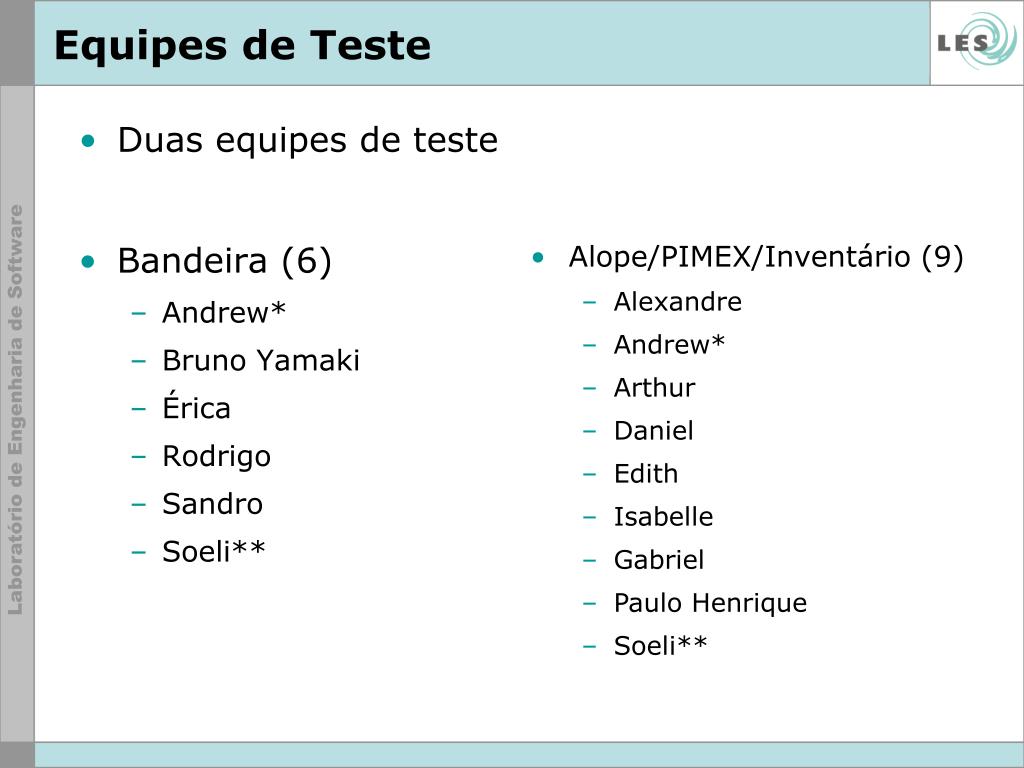Click the Rodrigo list item
Screen dimensions: 1024x768
coord(217,456)
